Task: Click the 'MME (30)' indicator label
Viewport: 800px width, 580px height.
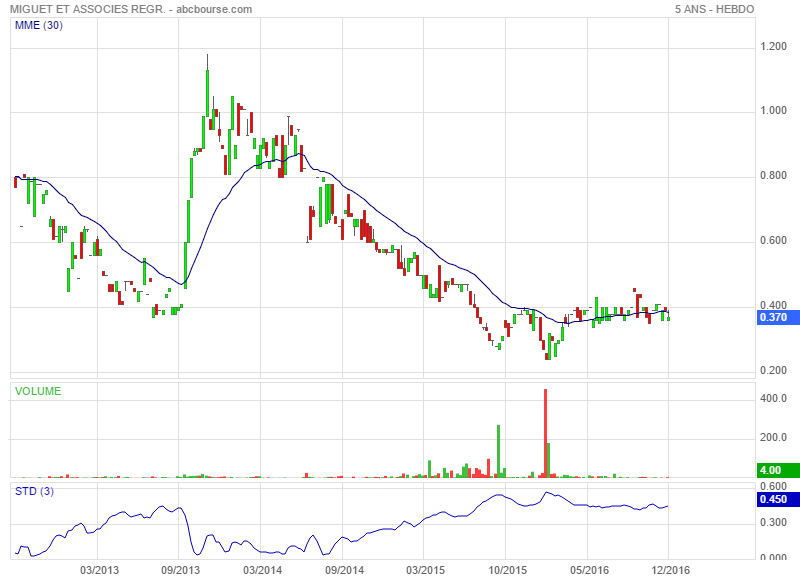Action: coord(39,25)
